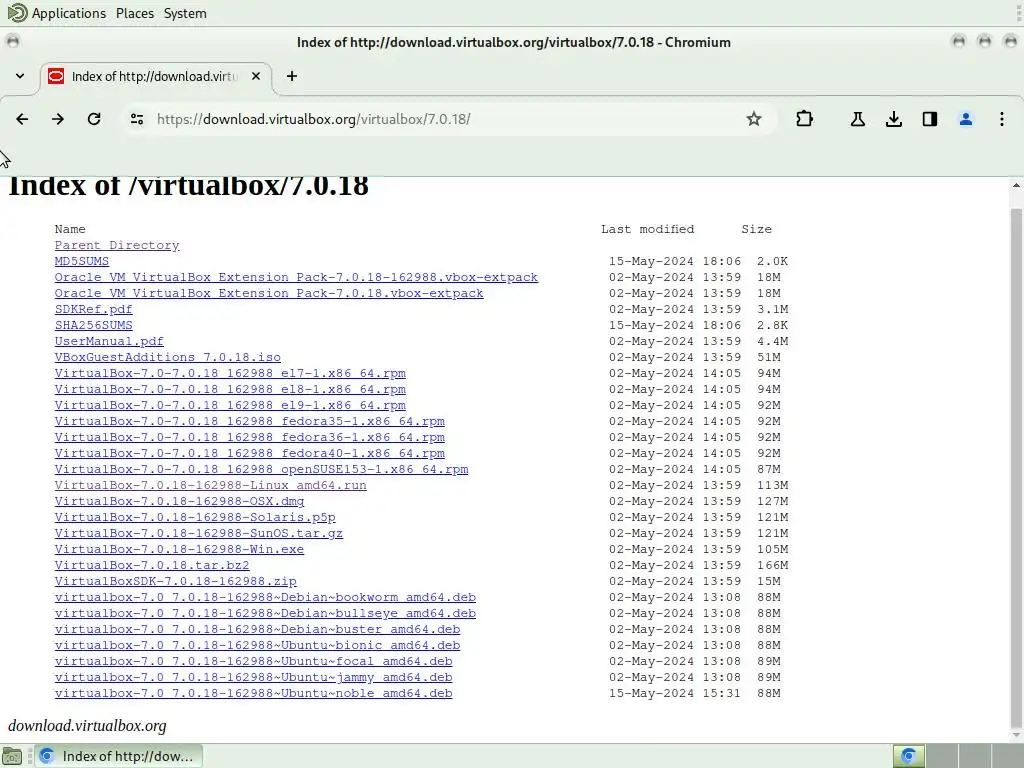Open the Places menu
This screenshot has width=1024, height=768.
pos(135,13)
